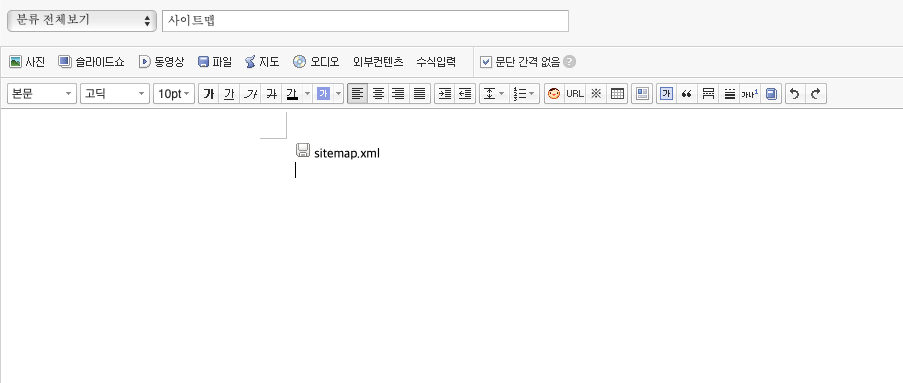Redo the last edit
The image size is (903, 383).
pos(815,93)
